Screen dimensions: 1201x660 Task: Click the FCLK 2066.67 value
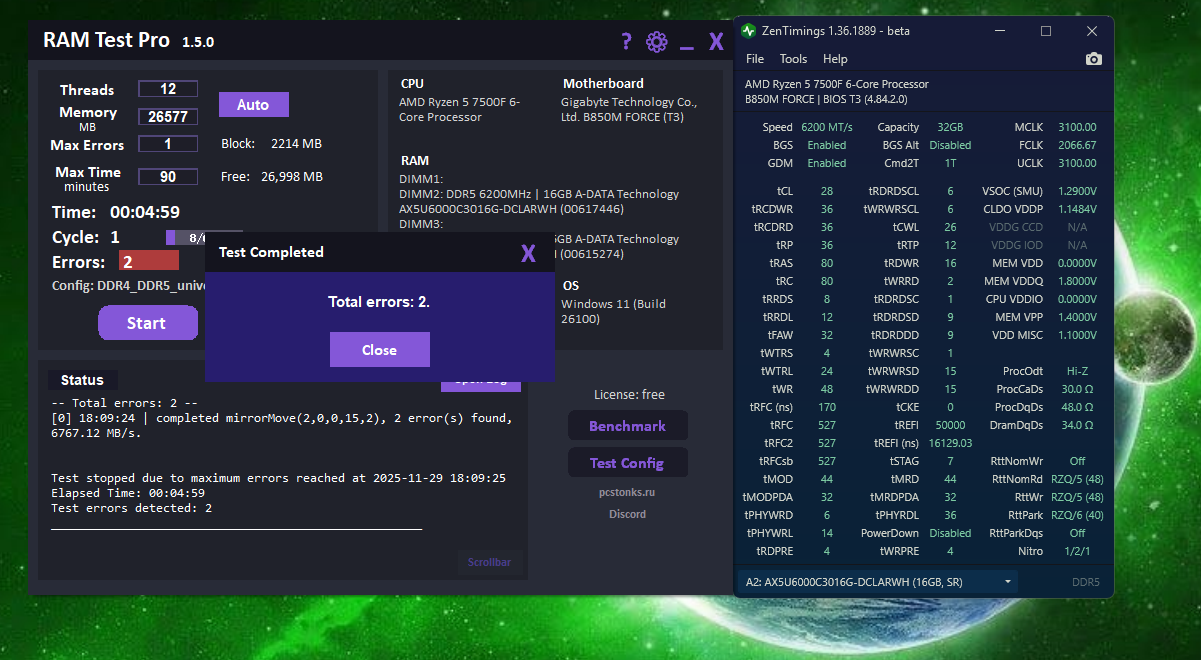1077,145
